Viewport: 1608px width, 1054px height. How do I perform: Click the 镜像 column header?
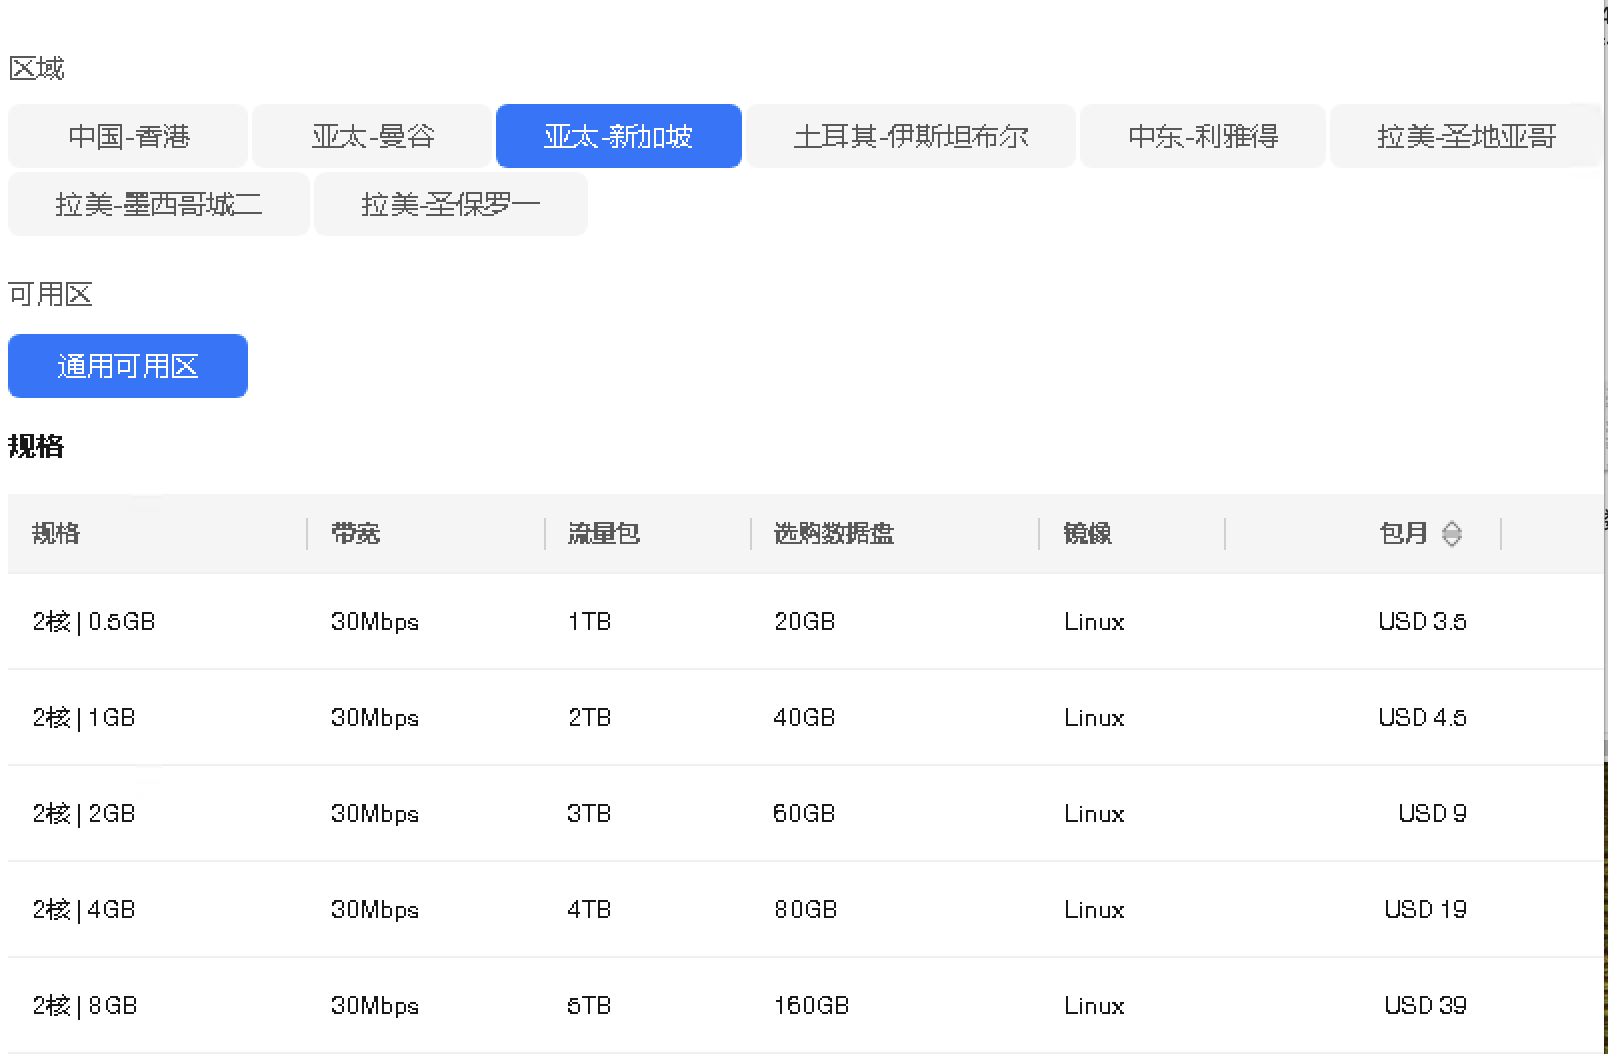1087,534
